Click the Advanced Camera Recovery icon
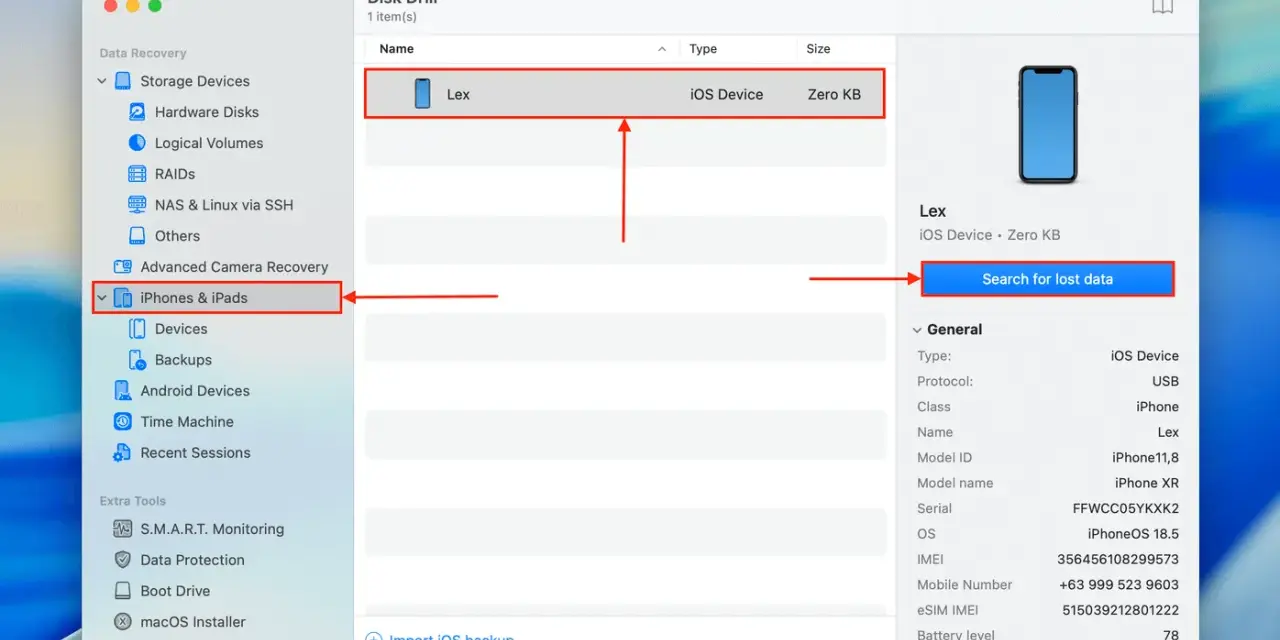 click(x=122, y=267)
